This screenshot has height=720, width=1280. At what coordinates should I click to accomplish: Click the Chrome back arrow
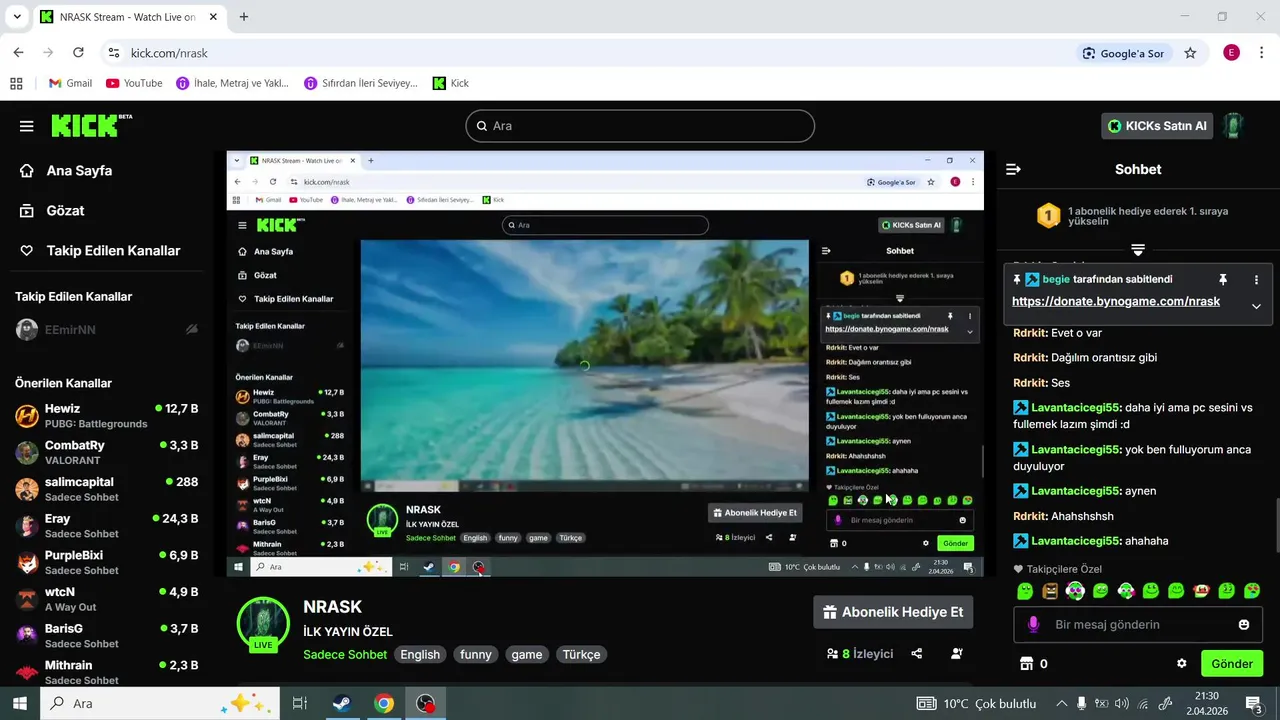tap(18, 53)
